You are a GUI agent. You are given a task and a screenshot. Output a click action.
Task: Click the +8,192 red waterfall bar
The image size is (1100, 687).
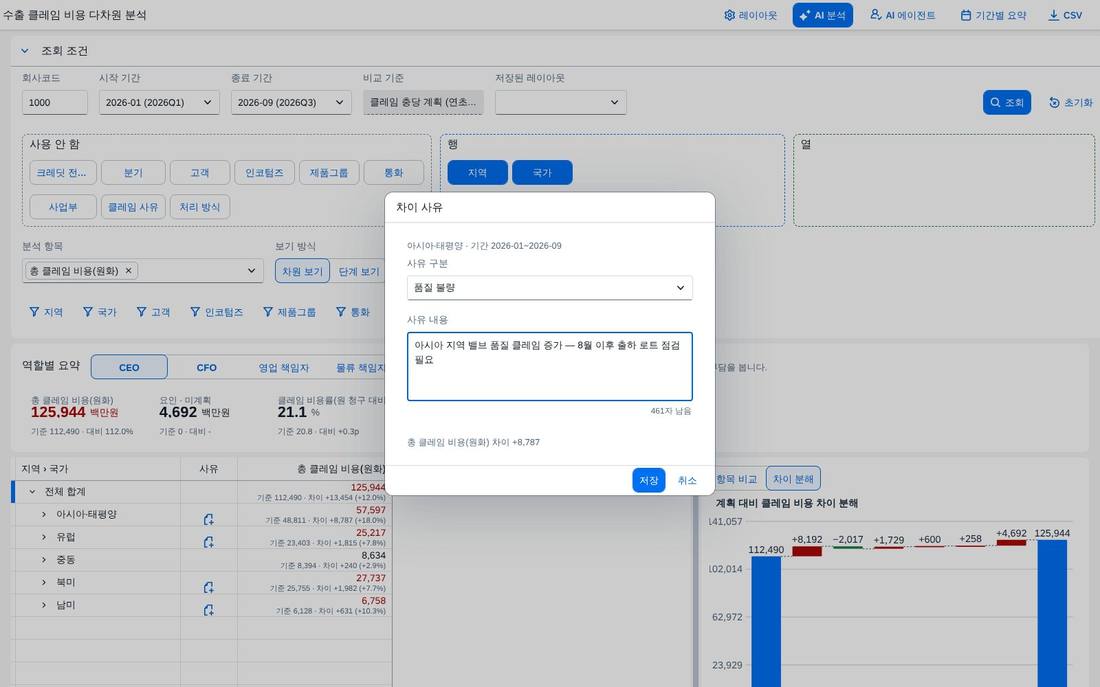coord(807,552)
